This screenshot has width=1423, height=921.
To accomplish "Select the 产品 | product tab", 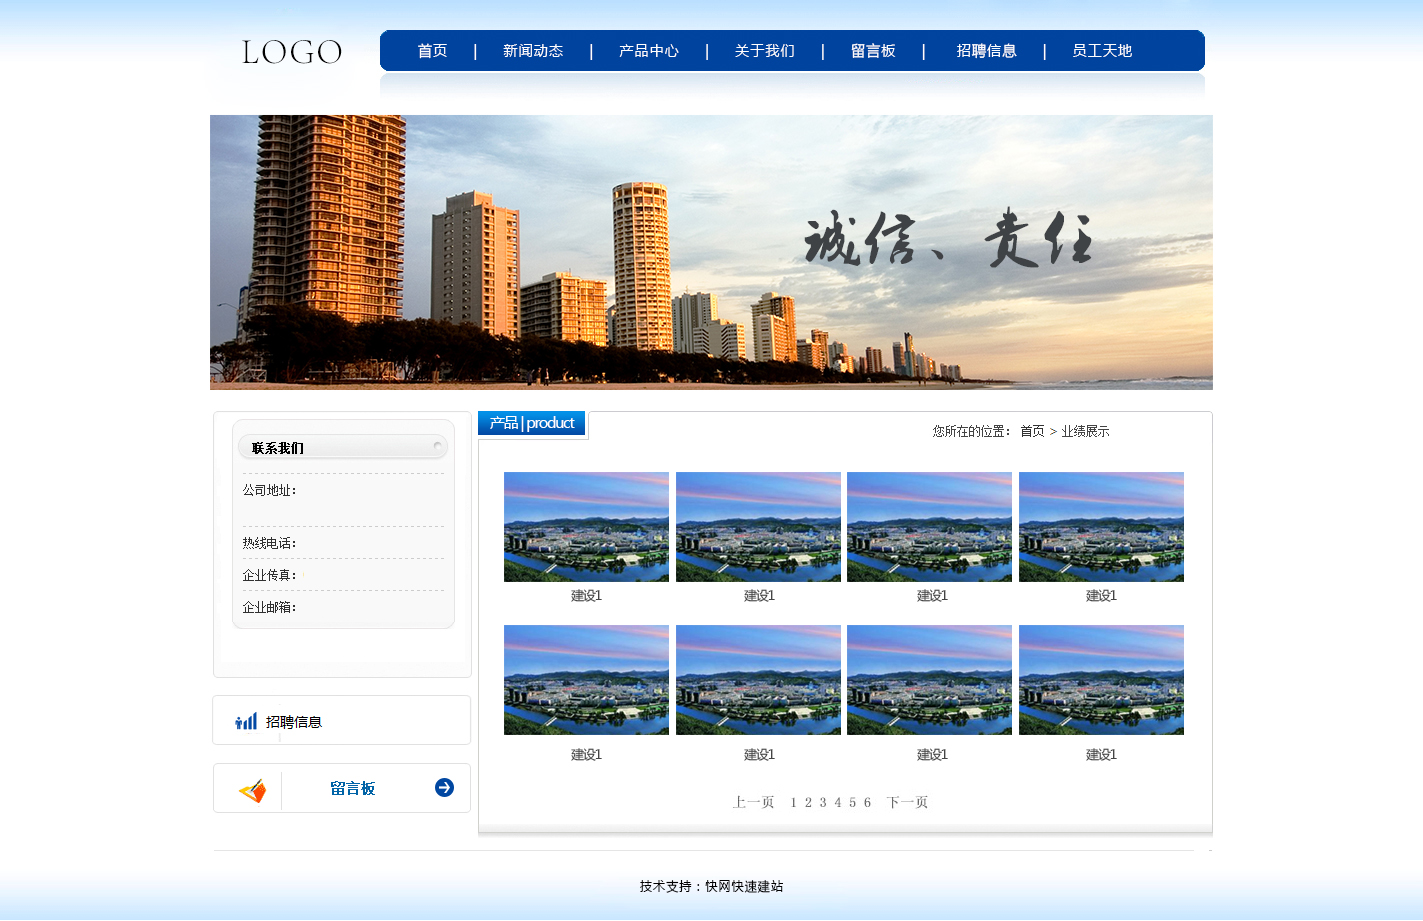I will (532, 423).
